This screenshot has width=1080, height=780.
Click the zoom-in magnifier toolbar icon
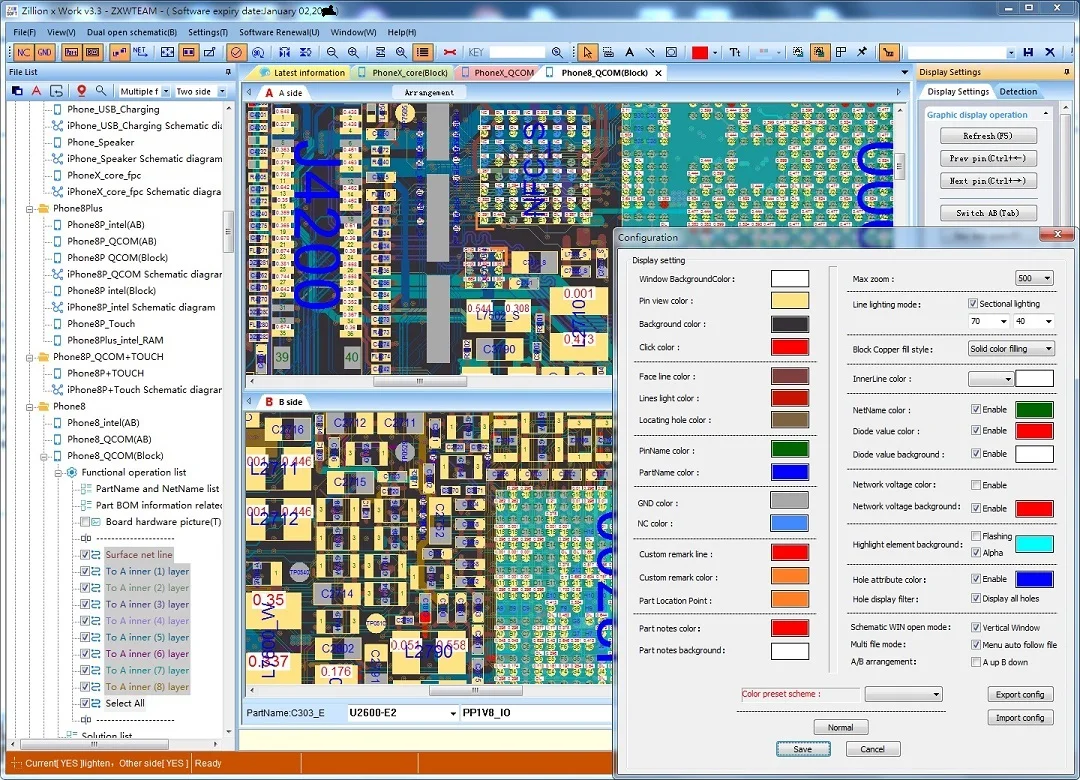350,52
